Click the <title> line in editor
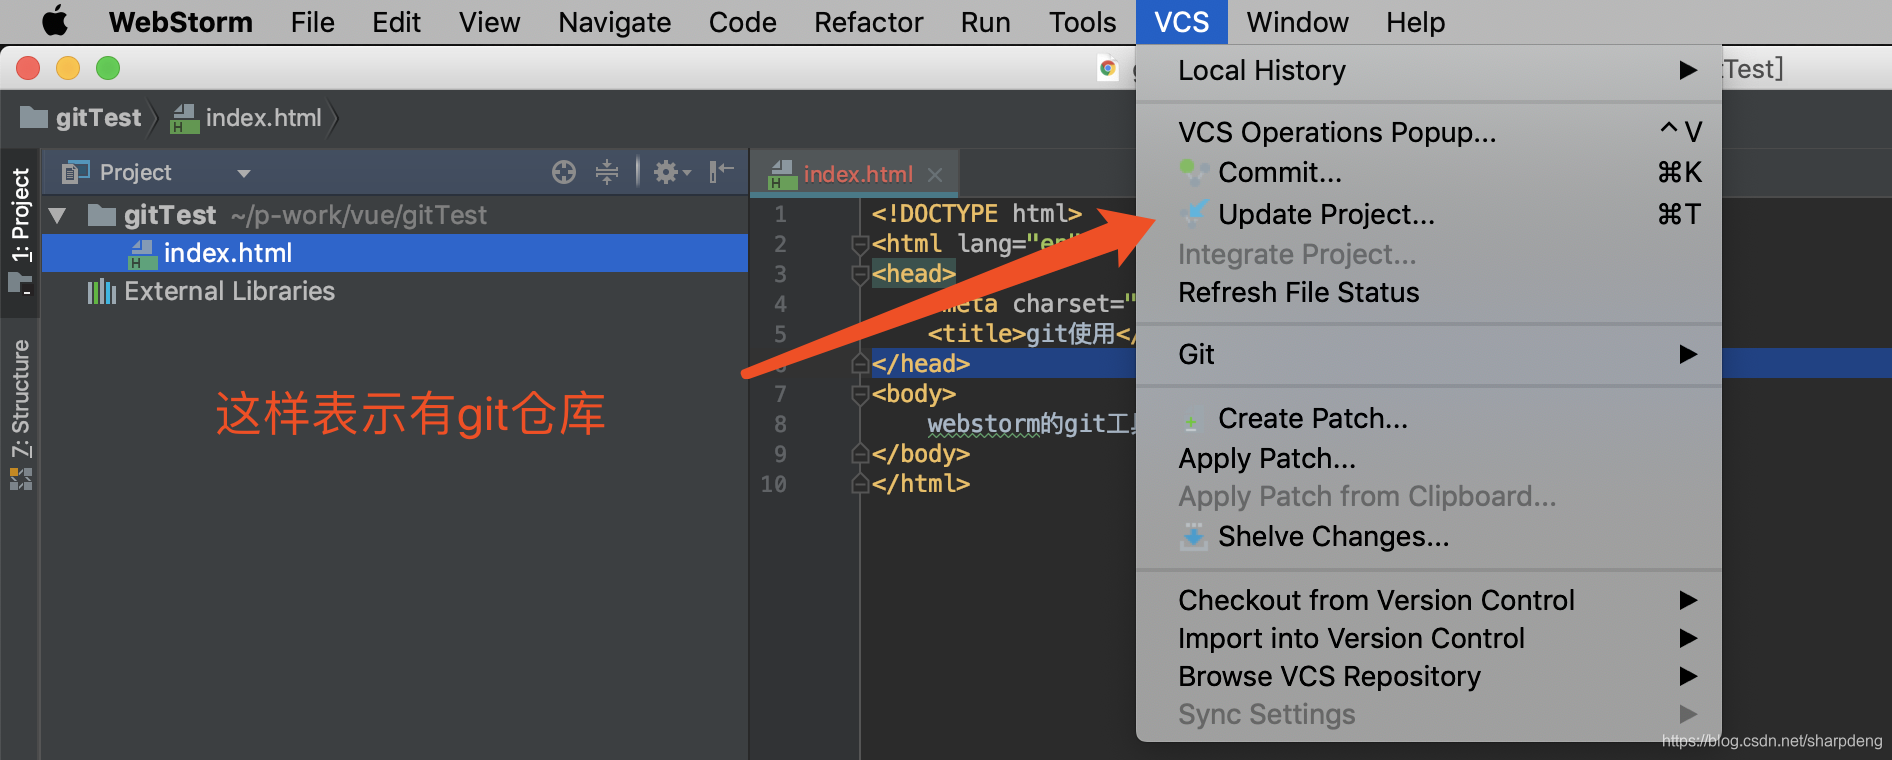Screen dimensions: 1892x760 (1030, 334)
